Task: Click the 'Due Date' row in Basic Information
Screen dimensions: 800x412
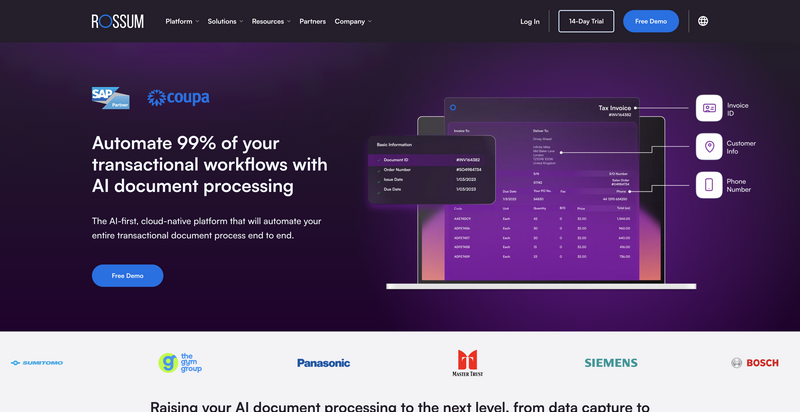Action: pos(432,189)
